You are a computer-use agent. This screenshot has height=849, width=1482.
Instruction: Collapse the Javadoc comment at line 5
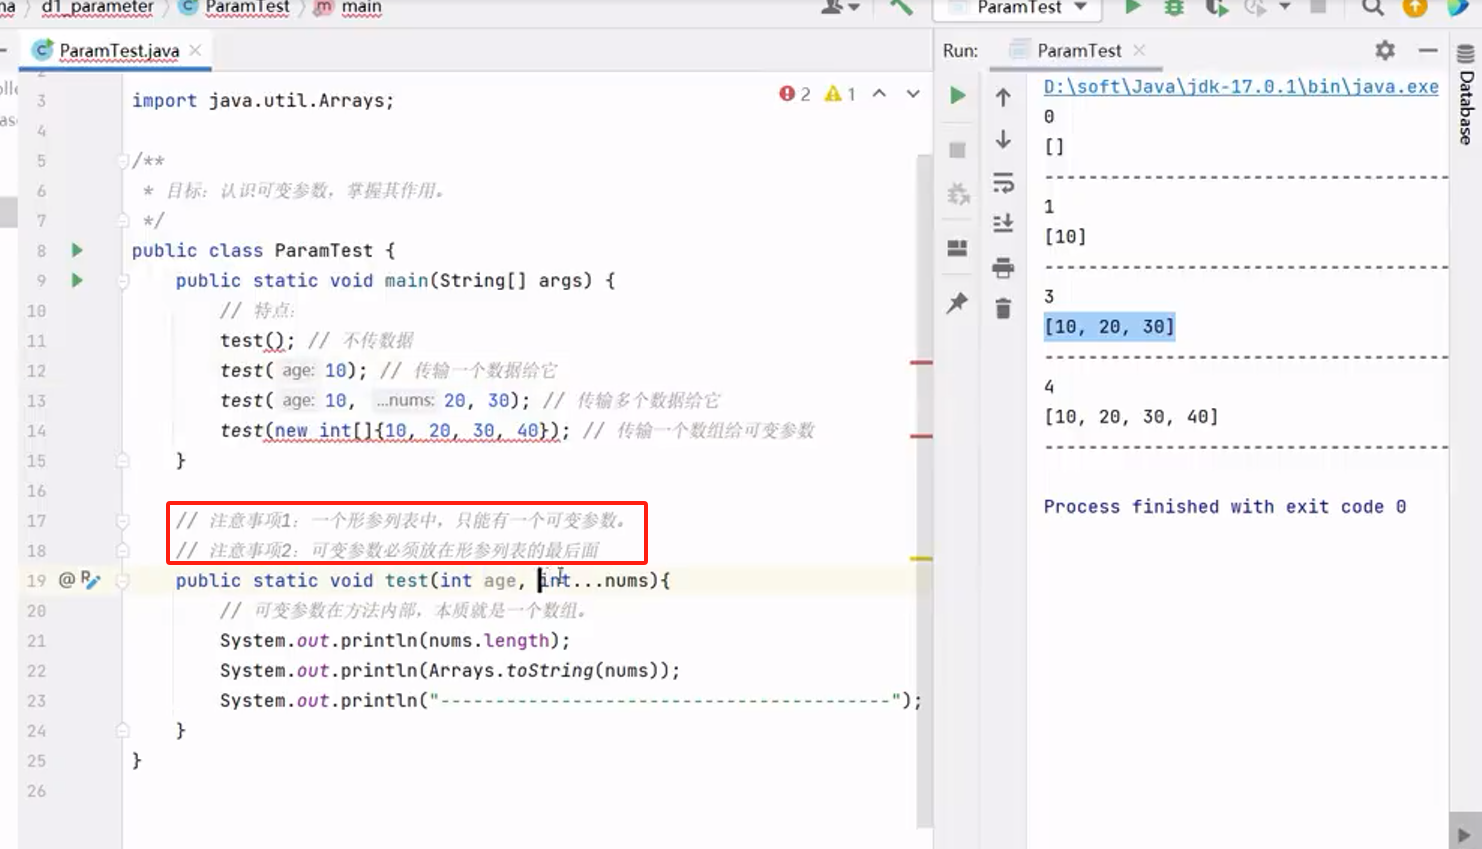pyautogui.click(x=122, y=160)
